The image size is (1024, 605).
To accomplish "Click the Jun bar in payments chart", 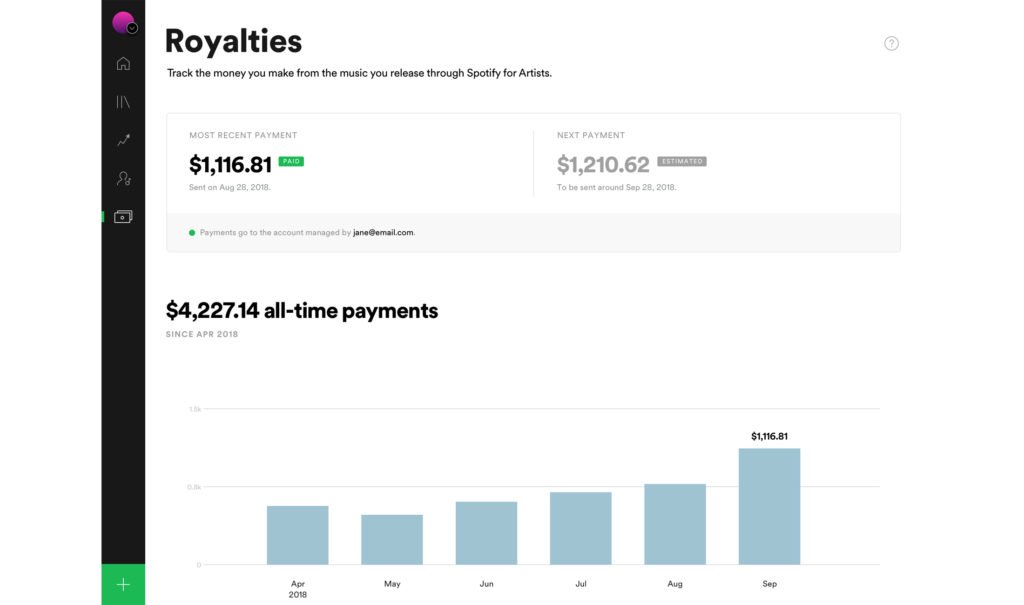I will tap(486, 533).
